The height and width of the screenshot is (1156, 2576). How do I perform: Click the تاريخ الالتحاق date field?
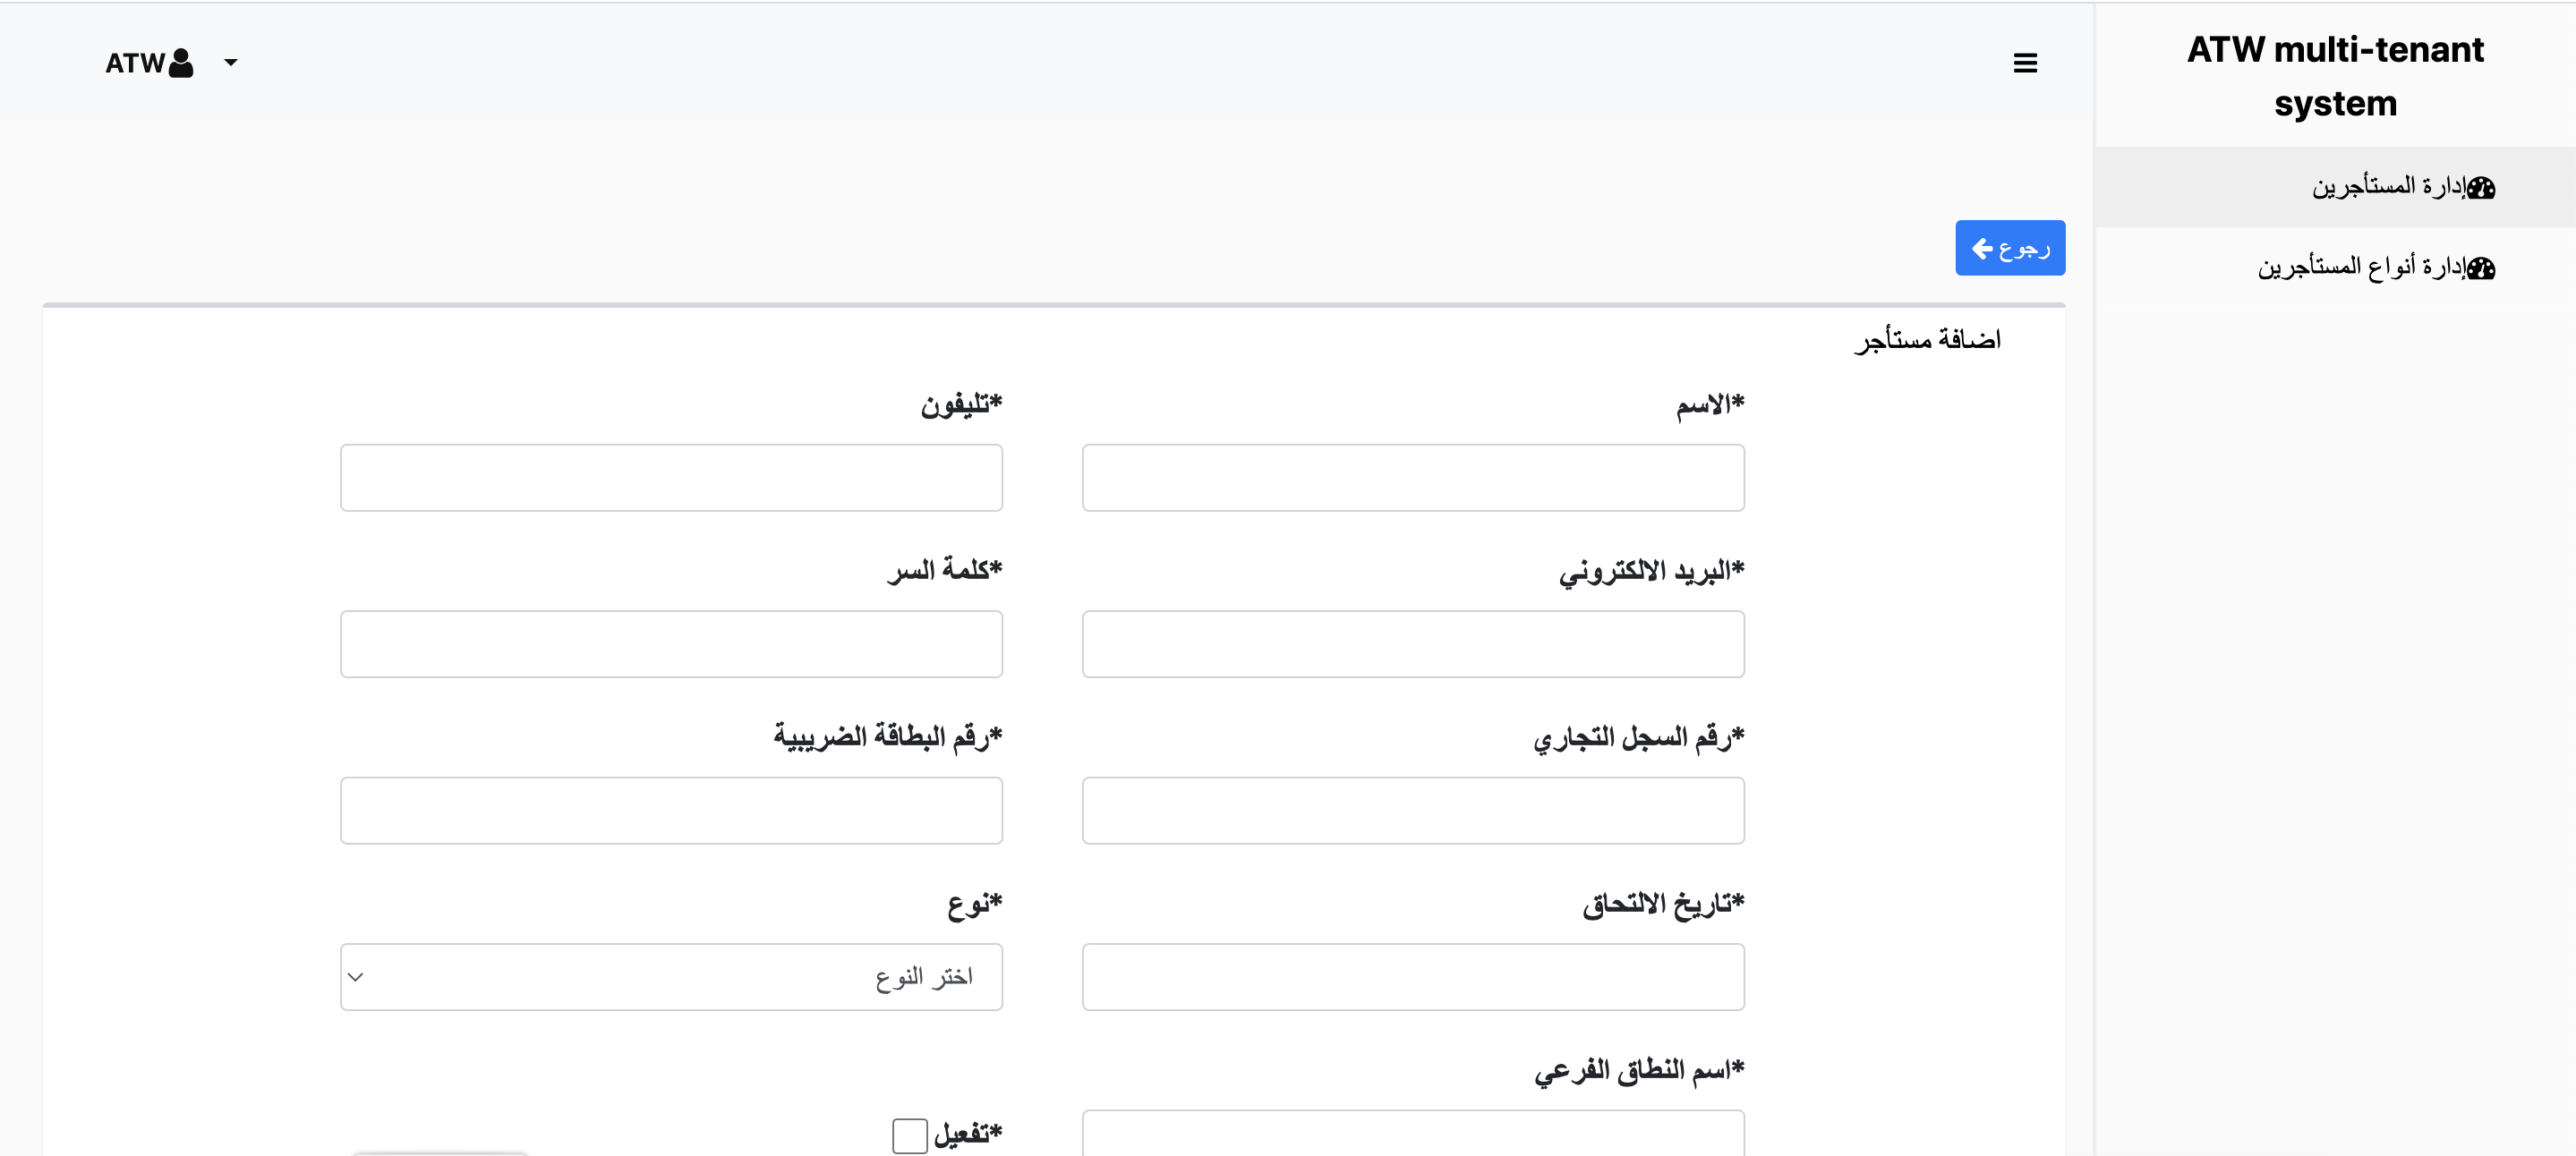[1412, 976]
